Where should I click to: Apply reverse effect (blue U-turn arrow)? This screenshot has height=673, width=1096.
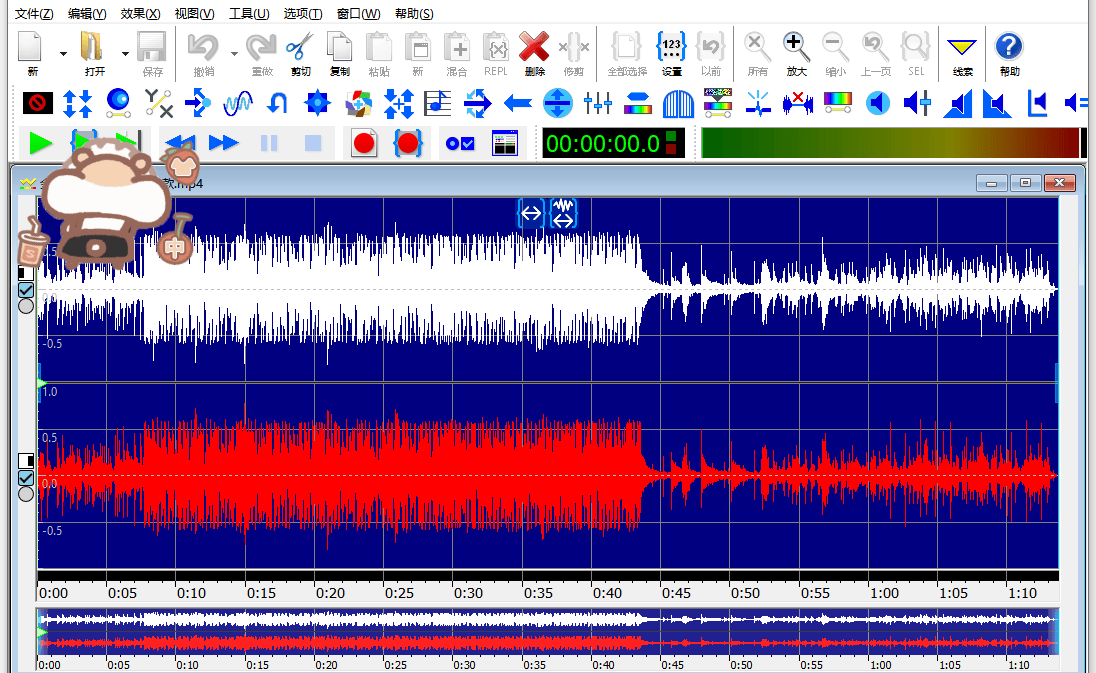coord(277,103)
